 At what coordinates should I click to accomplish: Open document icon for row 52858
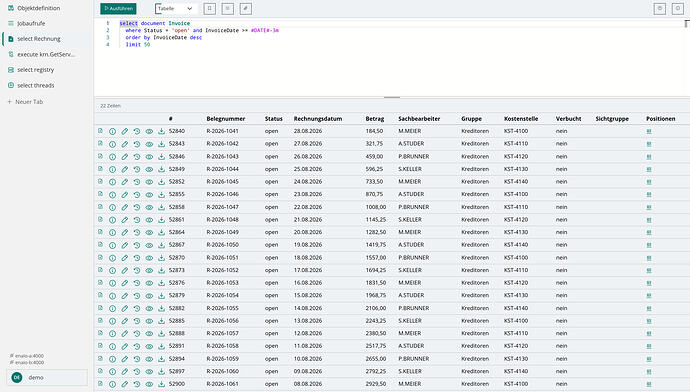100,207
